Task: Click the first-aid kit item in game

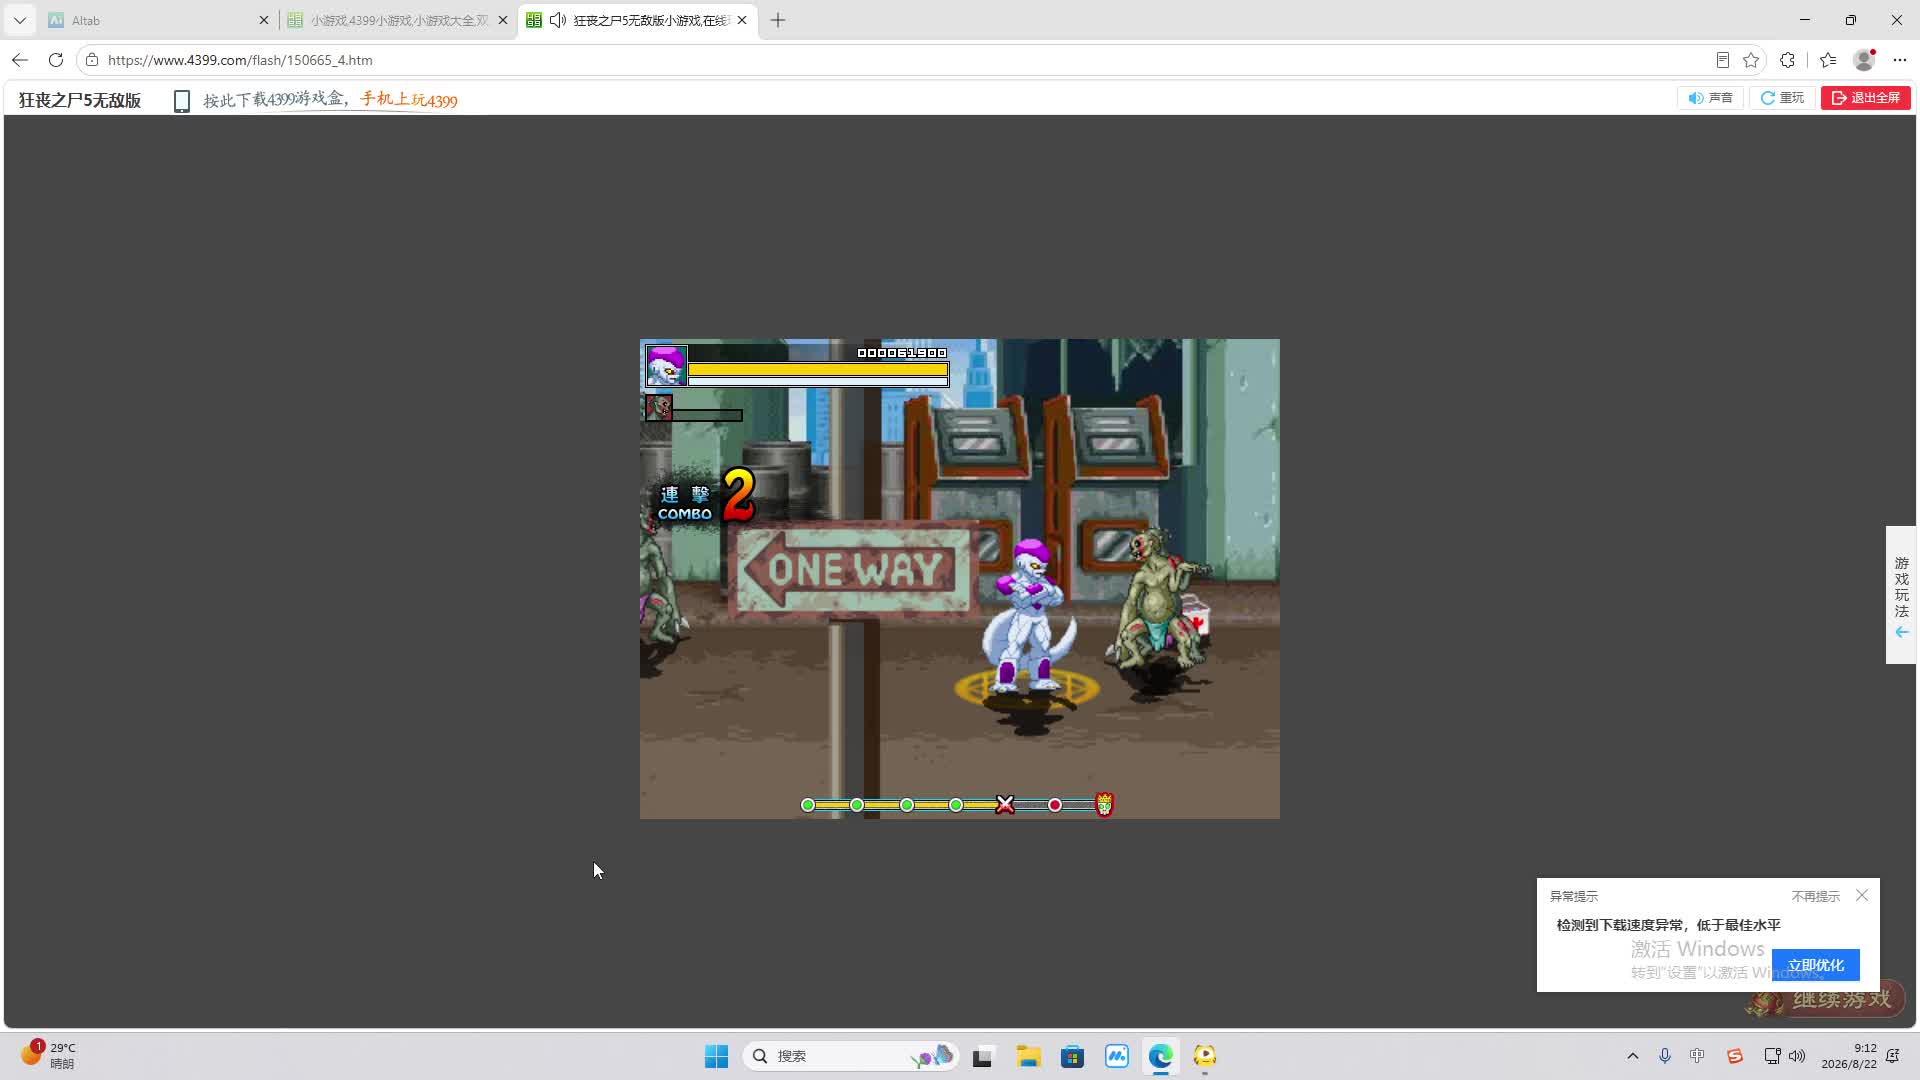Action: (1196, 614)
